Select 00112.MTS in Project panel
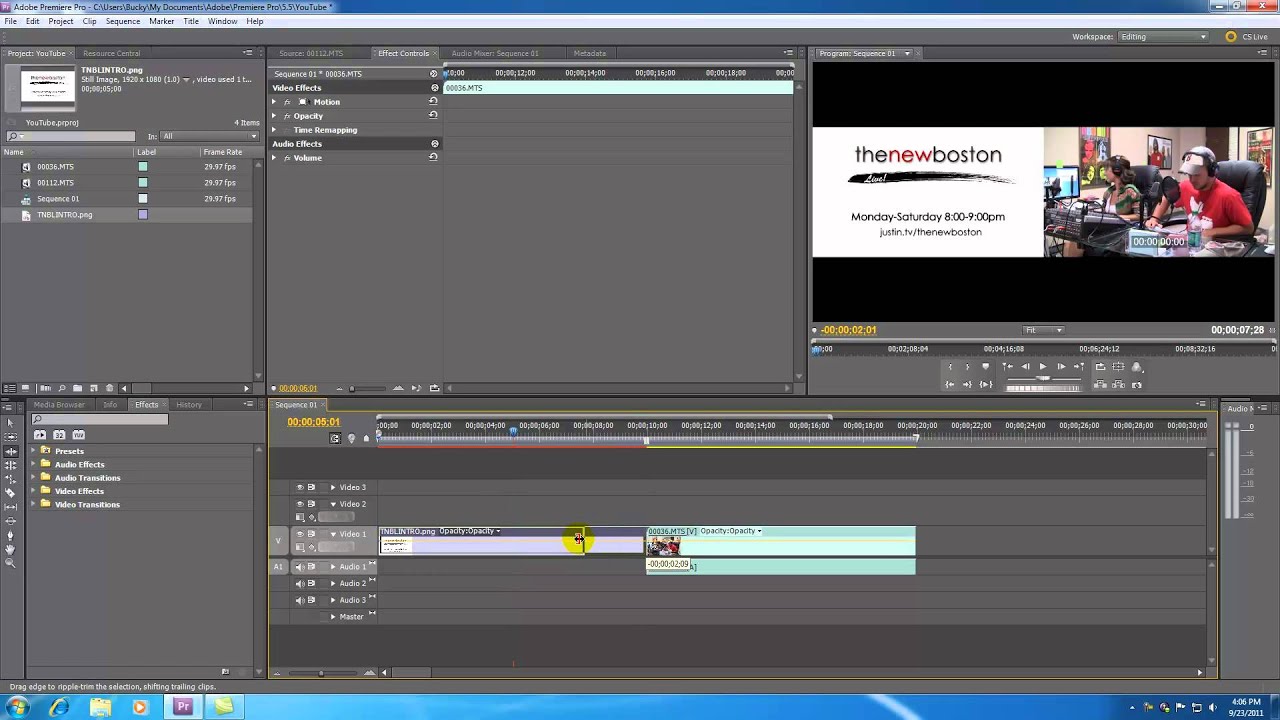Screen dimensions: 1280x720 [x=55, y=183]
